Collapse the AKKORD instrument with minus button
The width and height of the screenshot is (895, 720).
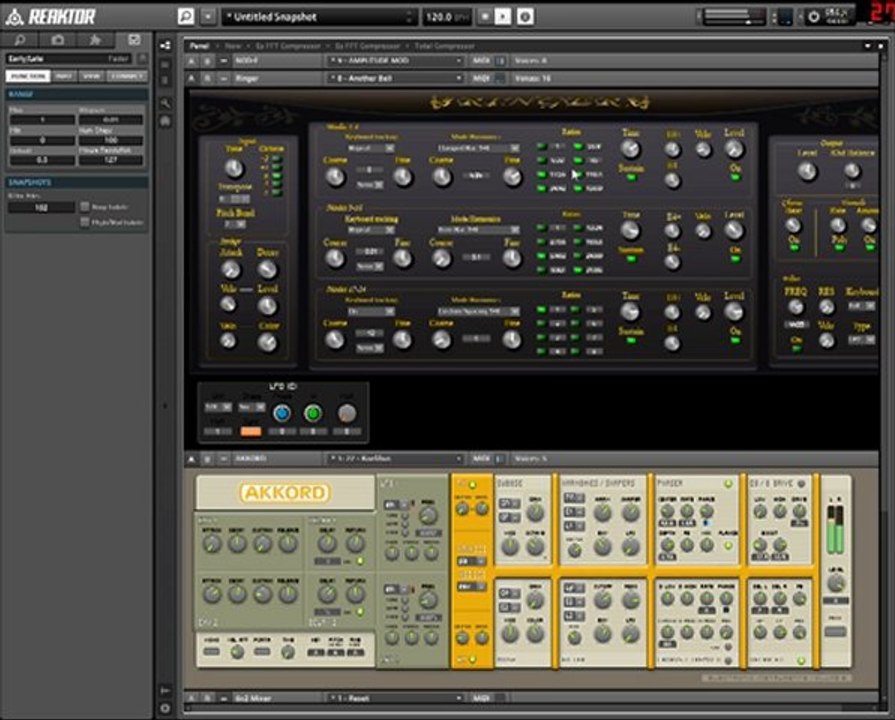[x=223, y=458]
